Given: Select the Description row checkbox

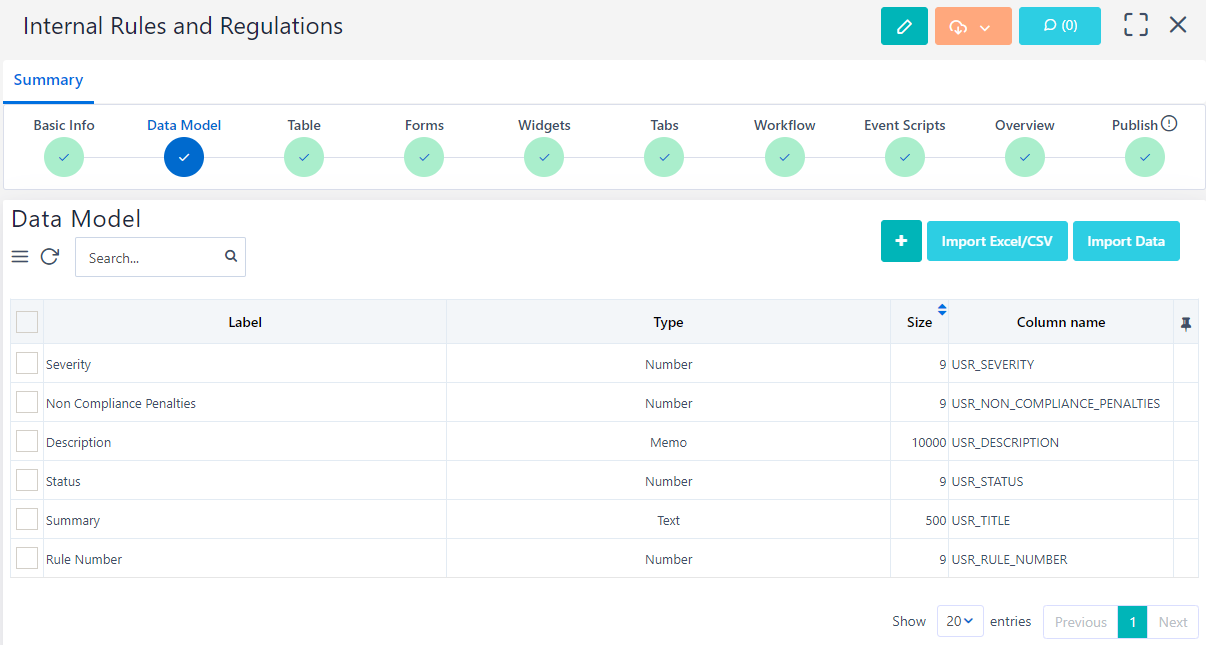Looking at the screenshot, I should point(27,441).
